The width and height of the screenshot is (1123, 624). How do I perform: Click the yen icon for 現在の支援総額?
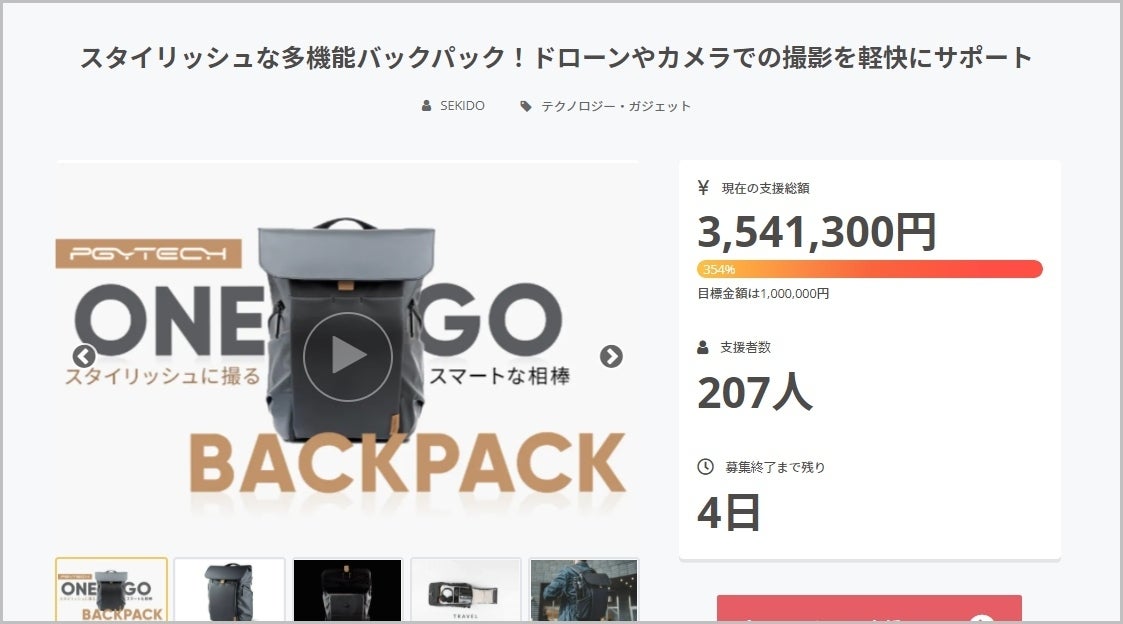coord(703,188)
